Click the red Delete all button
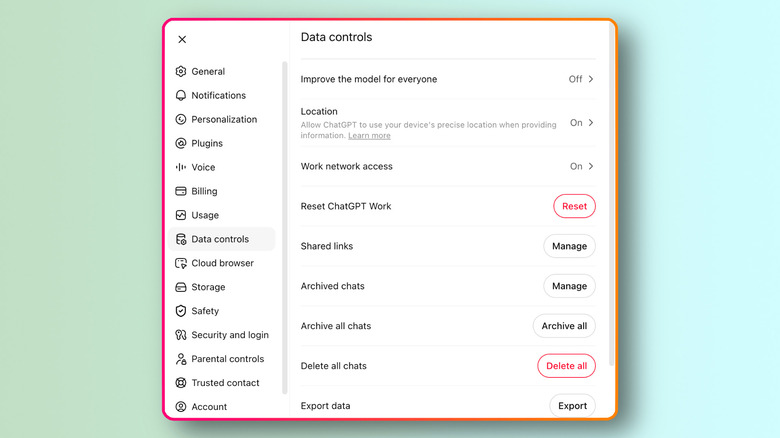The image size is (780, 438). [x=567, y=366]
